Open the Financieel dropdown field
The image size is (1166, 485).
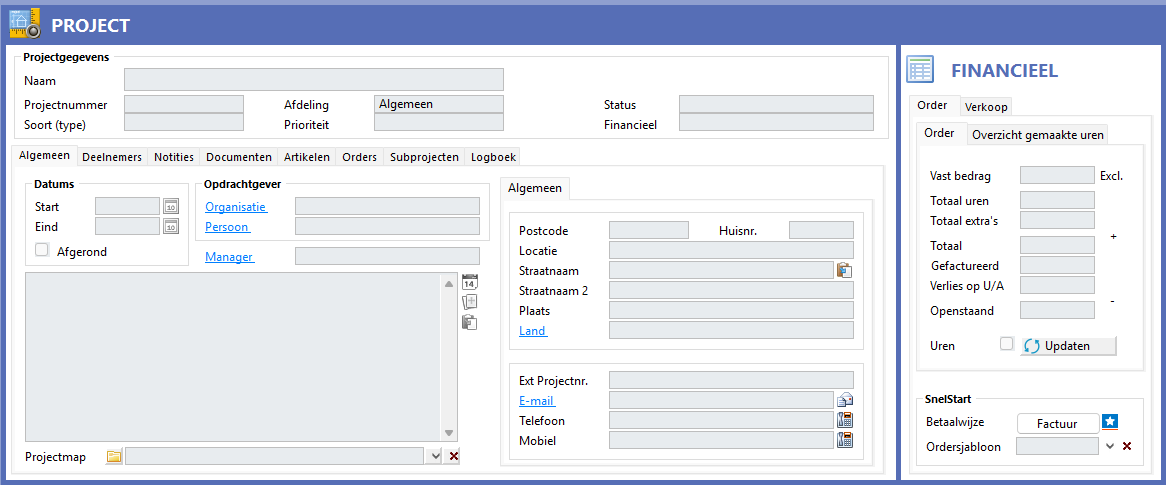pyautogui.click(x=777, y=123)
